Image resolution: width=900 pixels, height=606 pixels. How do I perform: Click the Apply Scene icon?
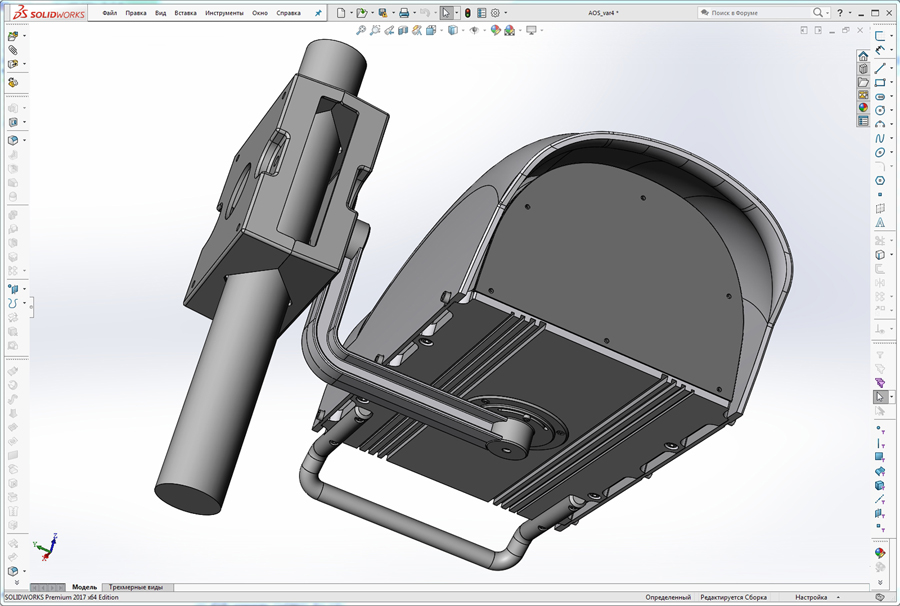[509, 30]
